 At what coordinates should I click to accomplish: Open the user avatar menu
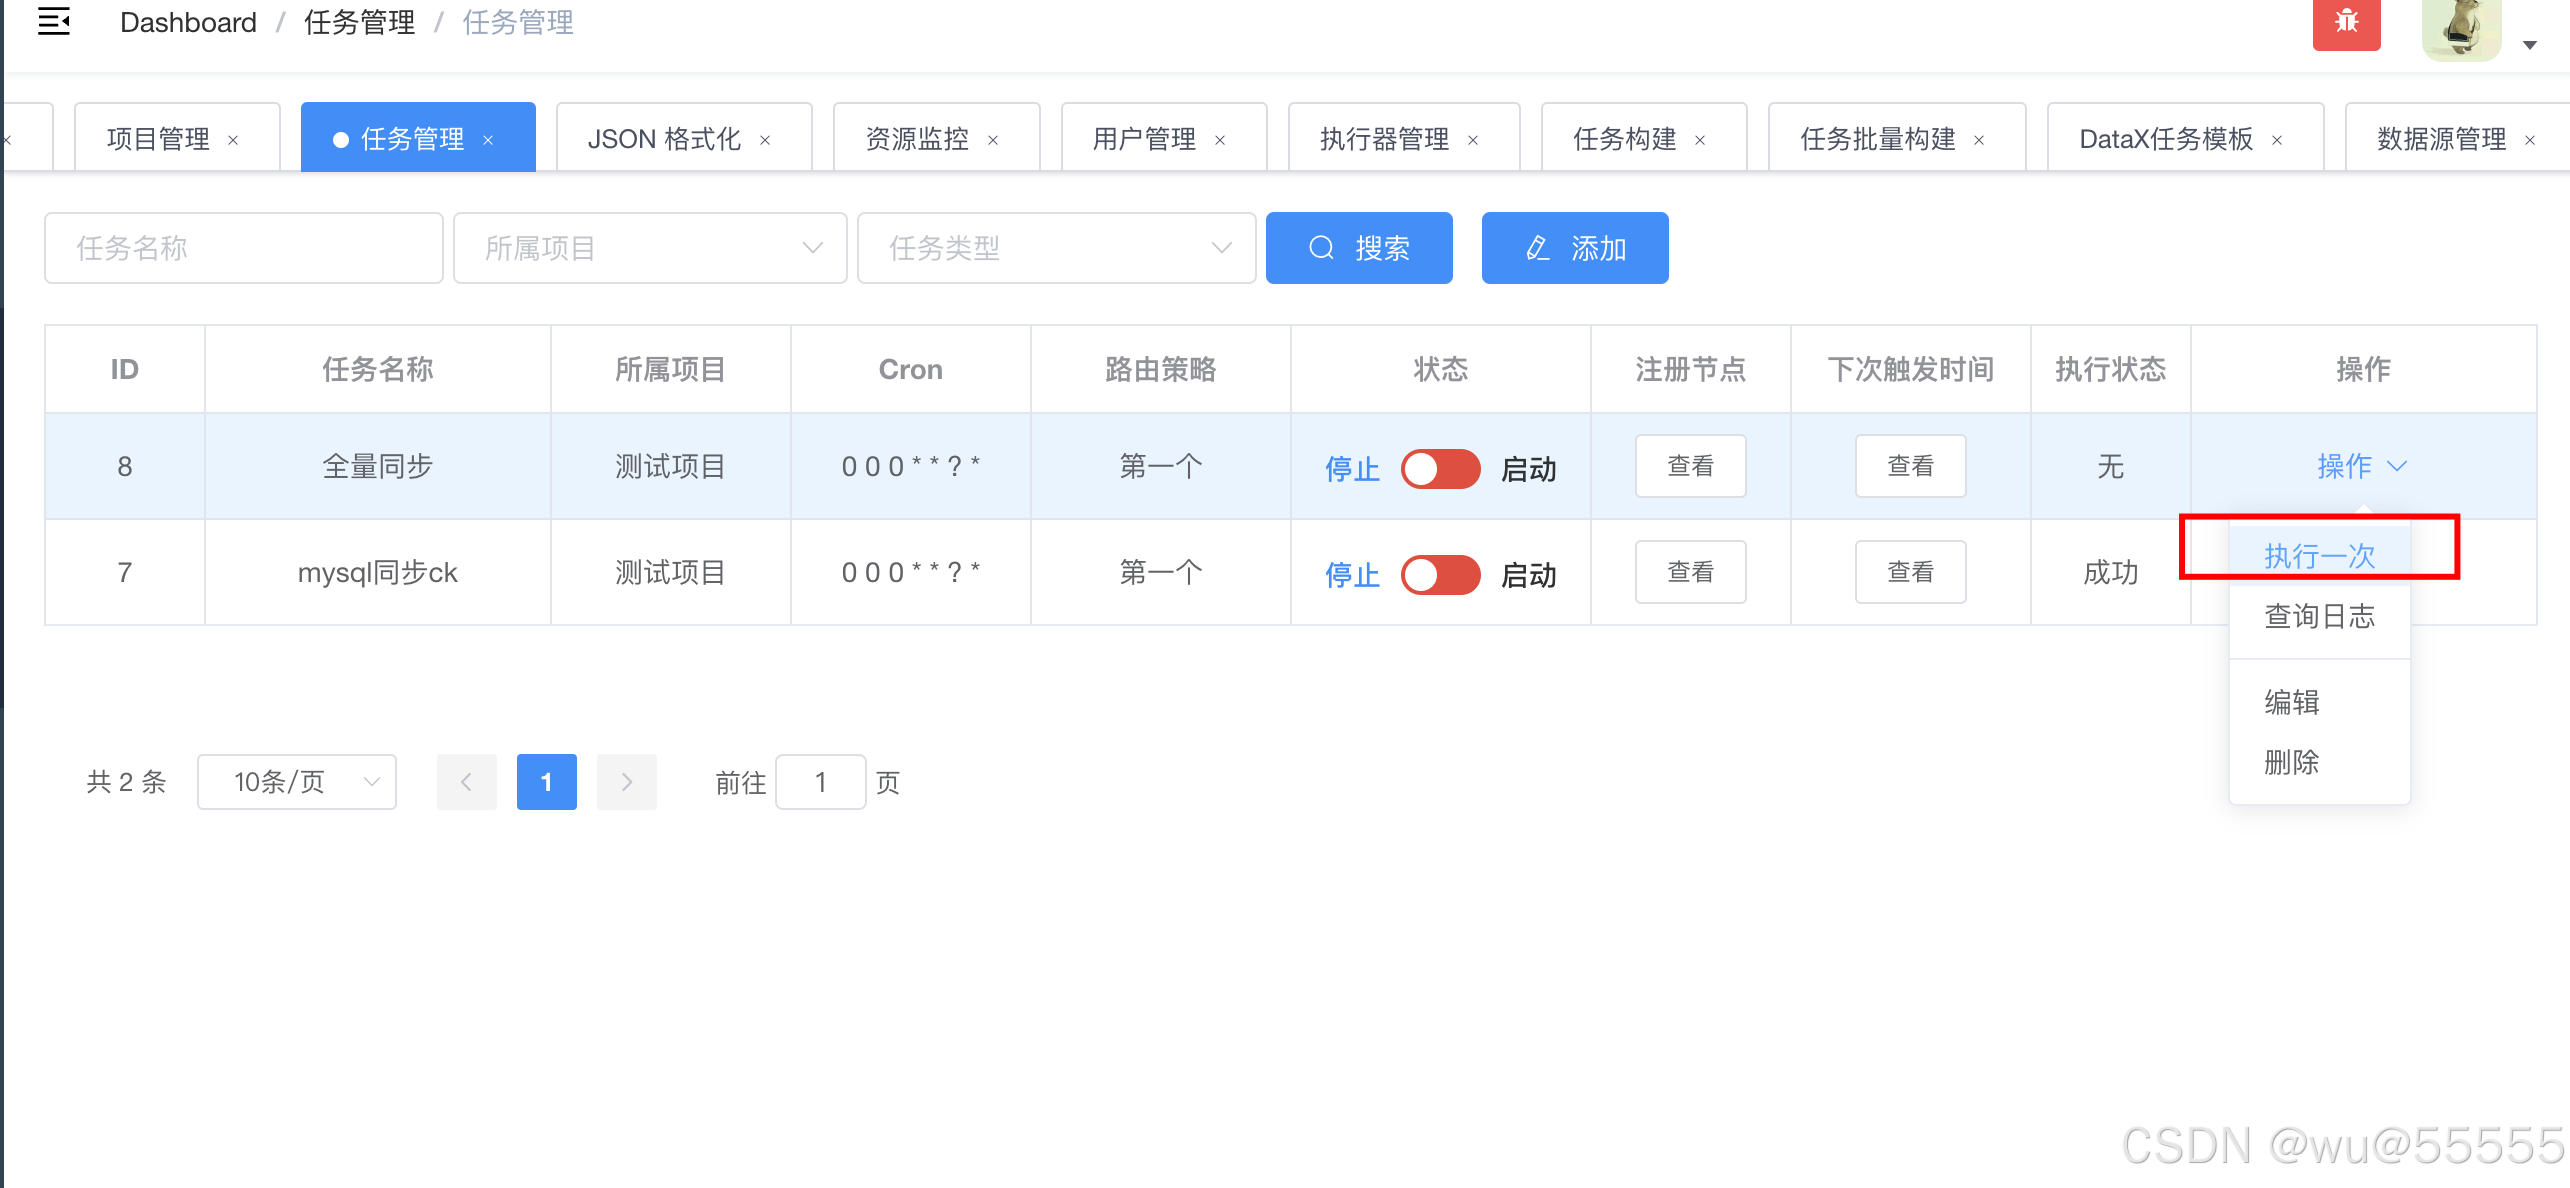2461,28
